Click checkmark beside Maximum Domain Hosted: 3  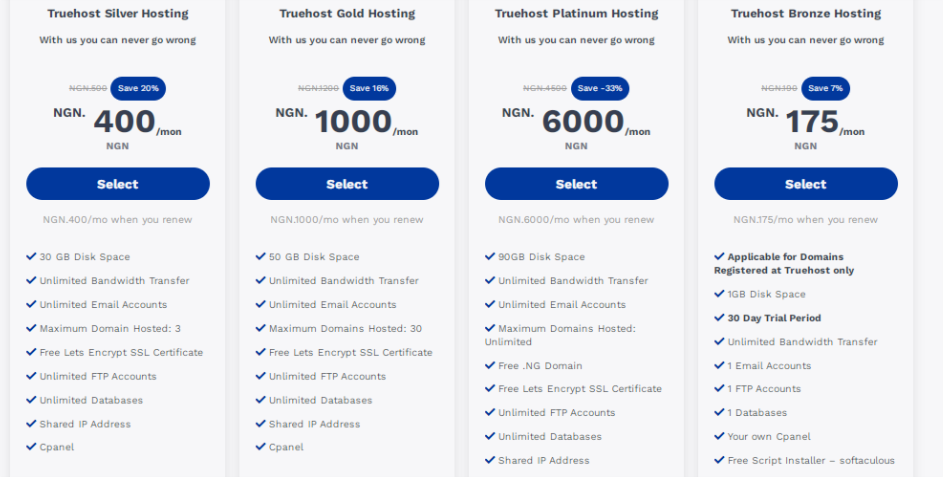point(31,328)
